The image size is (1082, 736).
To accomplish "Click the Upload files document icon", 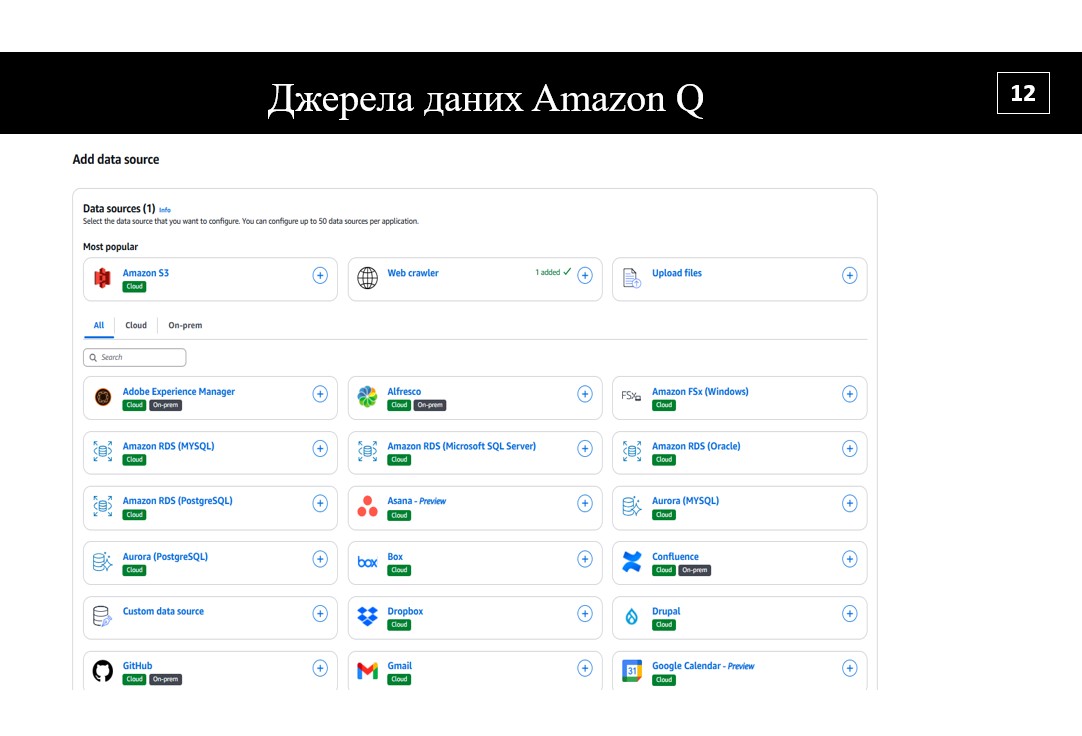I will point(631,278).
